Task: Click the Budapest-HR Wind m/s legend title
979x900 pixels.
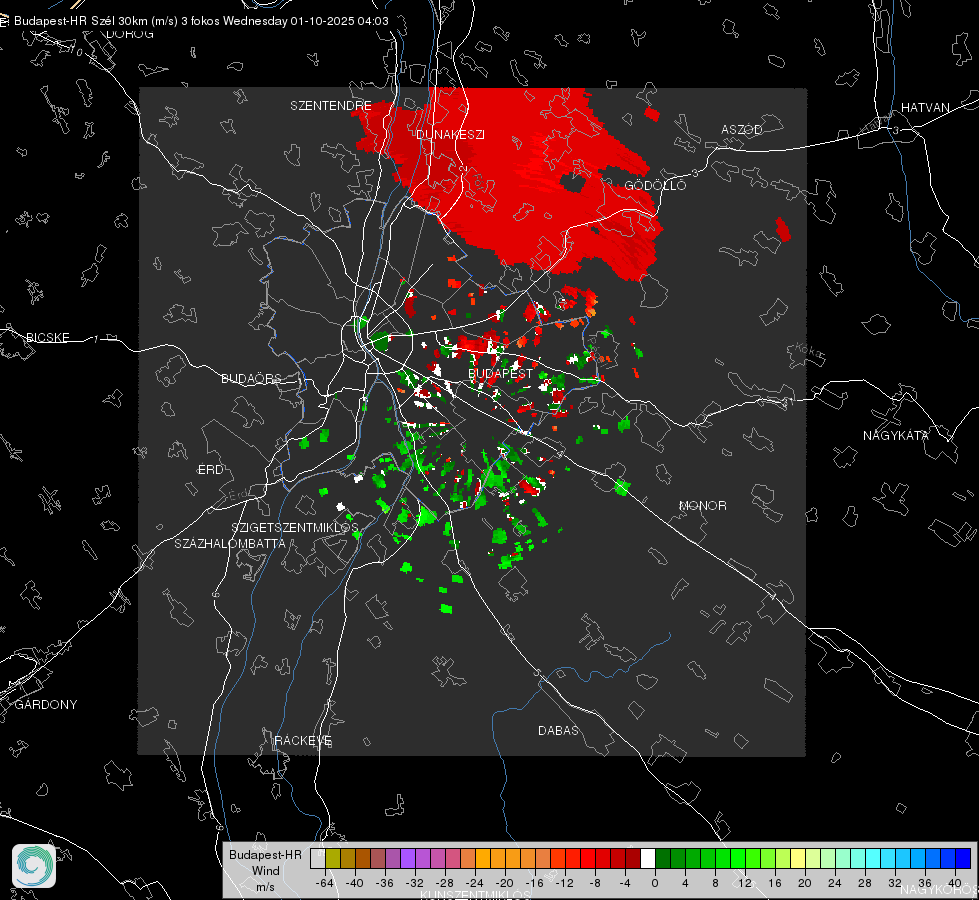Action: tap(265, 871)
